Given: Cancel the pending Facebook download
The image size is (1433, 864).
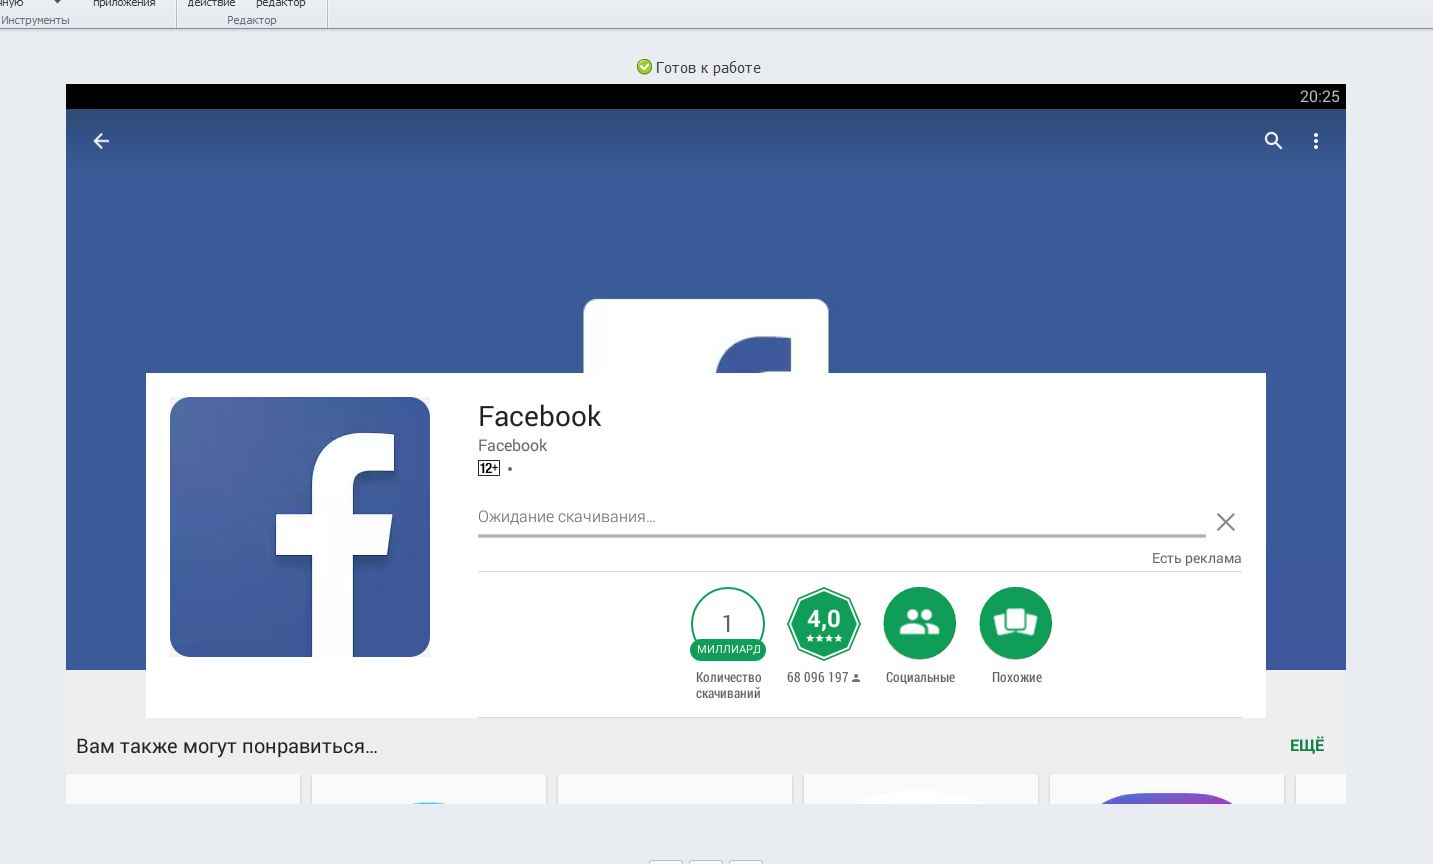Looking at the screenshot, I should [x=1226, y=522].
